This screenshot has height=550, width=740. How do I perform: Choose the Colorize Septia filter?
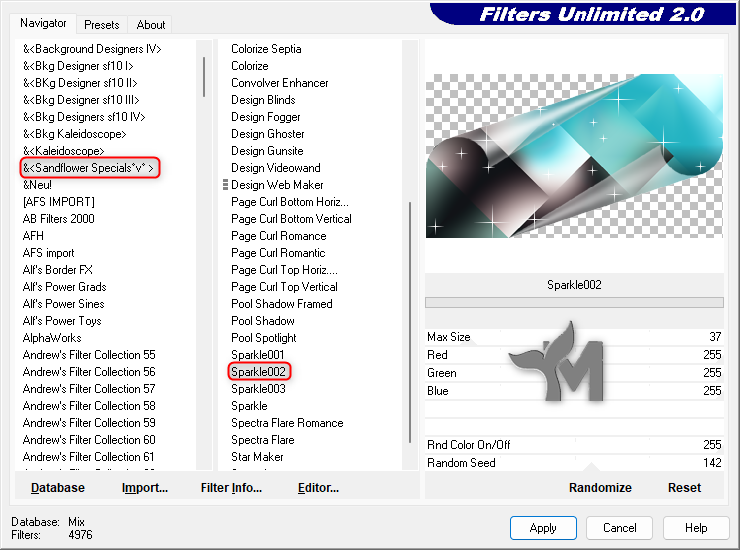click(x=266, y=49)
